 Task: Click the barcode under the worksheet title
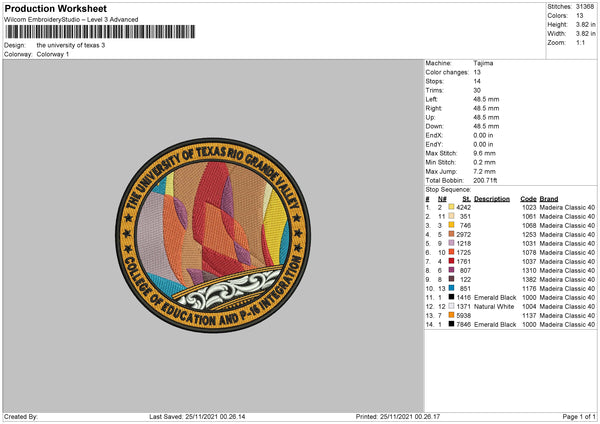(x=100, y=32)
